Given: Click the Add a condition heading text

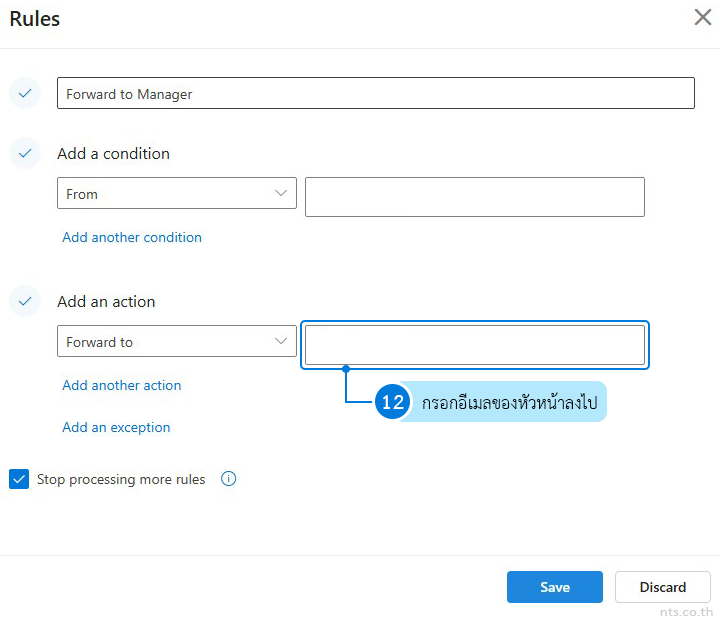Looking at the screenshot, I should tap(113, 153).
